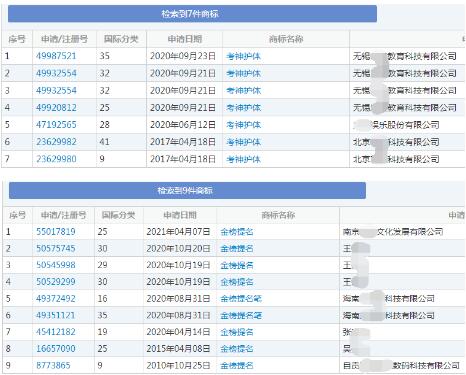The height and width of the screenshot is (375, 466).
Task: Select the 文化发展有限公司 applicant in the 55017819 row
Action: click(393, 232)
